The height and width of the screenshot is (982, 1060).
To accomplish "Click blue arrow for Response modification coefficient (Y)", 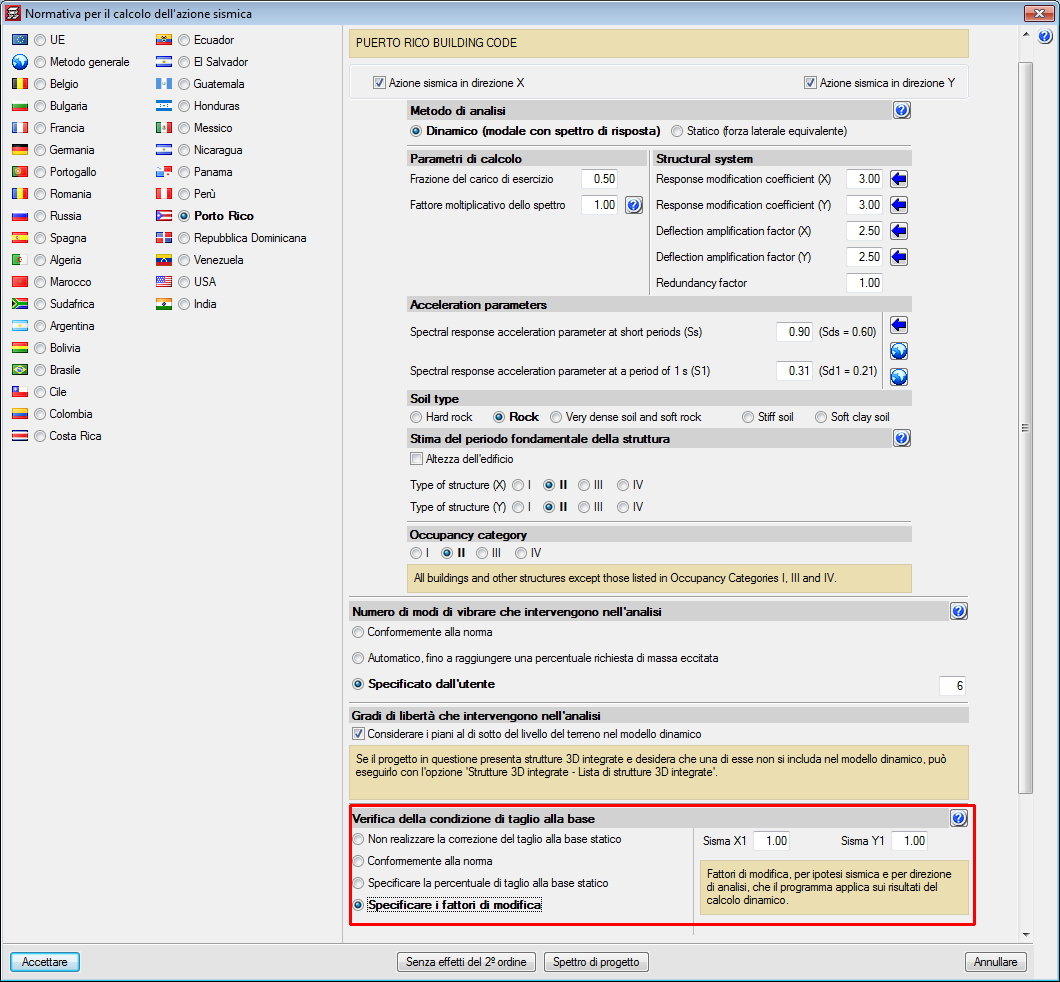I will [898, 205].
